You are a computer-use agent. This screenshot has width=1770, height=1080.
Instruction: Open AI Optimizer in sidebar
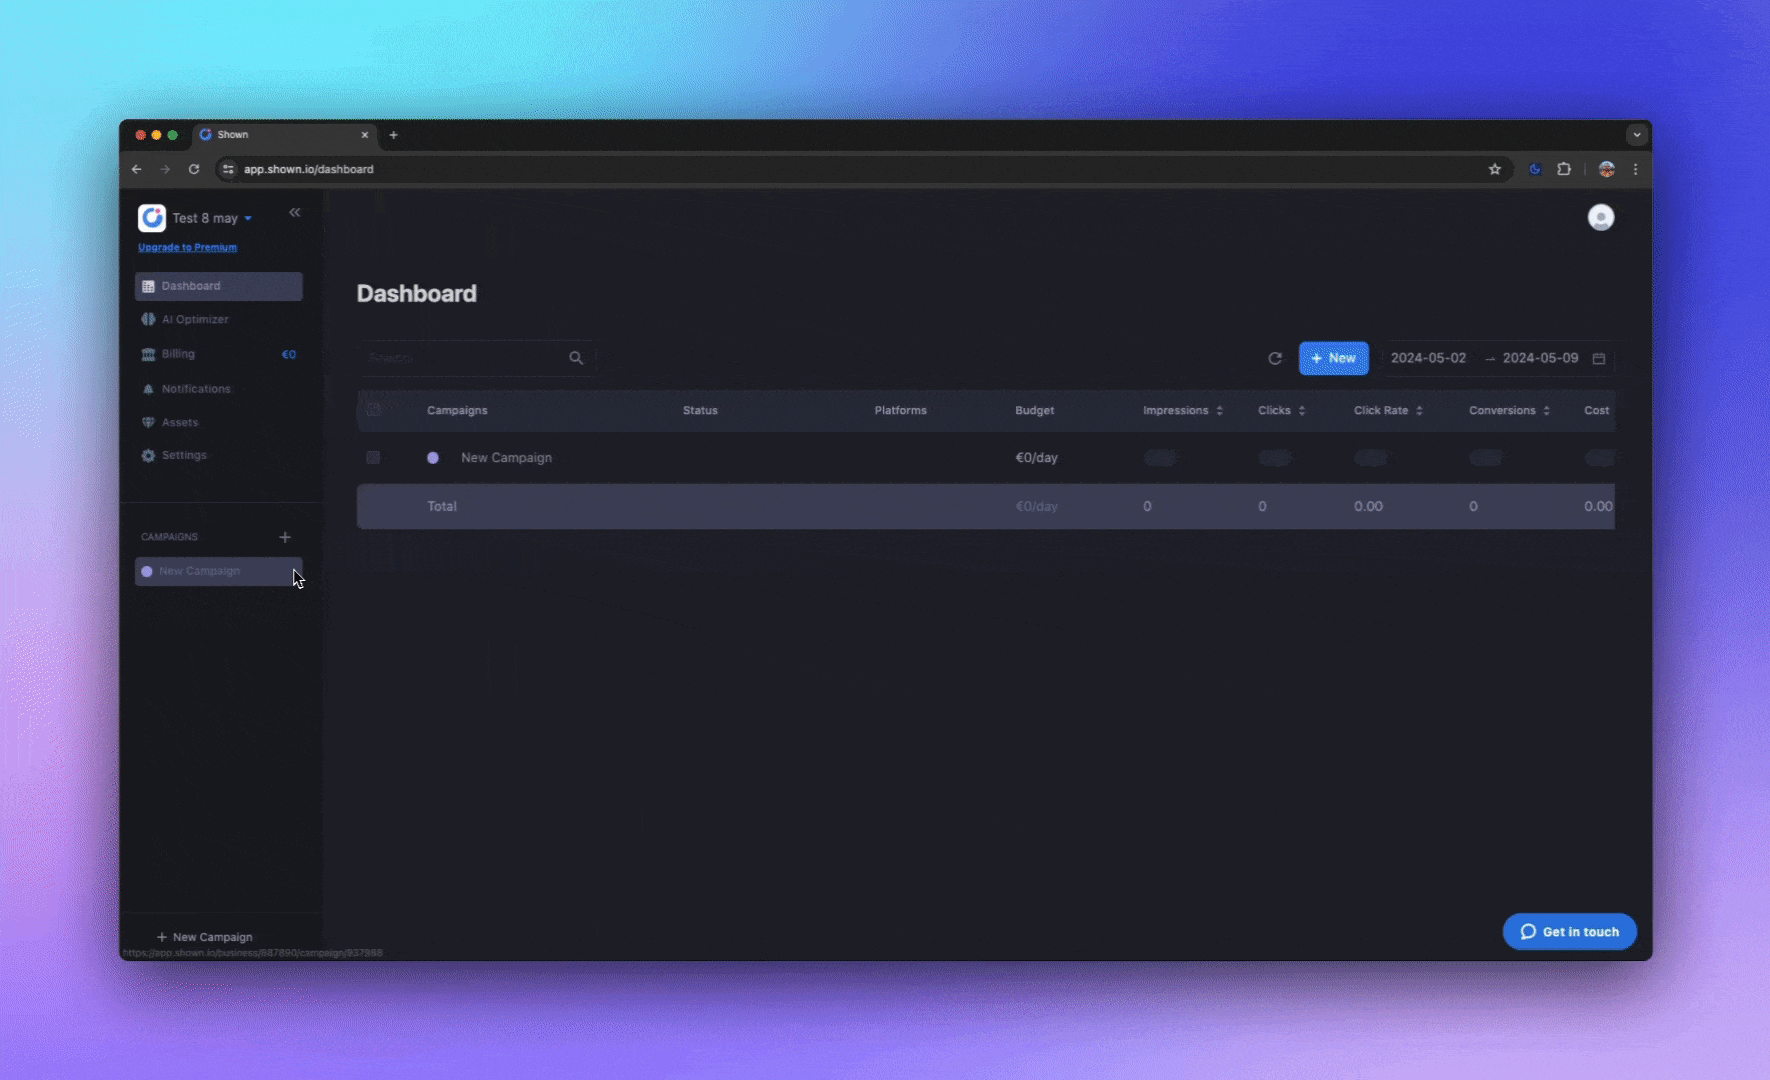[x=195, y=320]
